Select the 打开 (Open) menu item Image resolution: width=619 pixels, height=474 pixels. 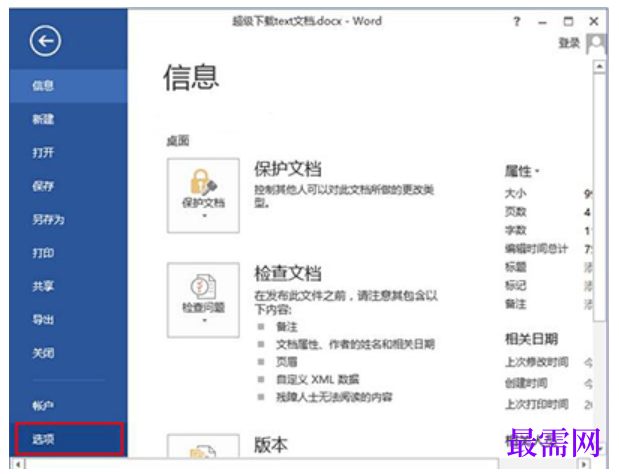pos(68,152)
